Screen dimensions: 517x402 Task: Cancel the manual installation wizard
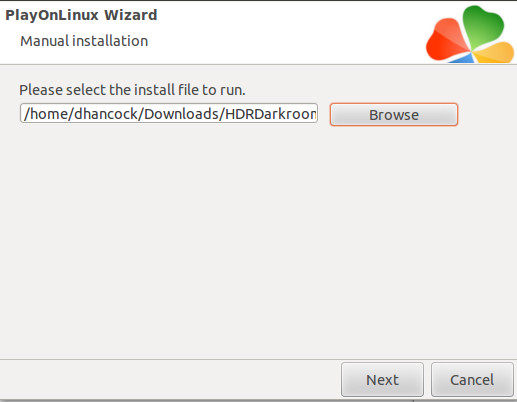point(472,380)
